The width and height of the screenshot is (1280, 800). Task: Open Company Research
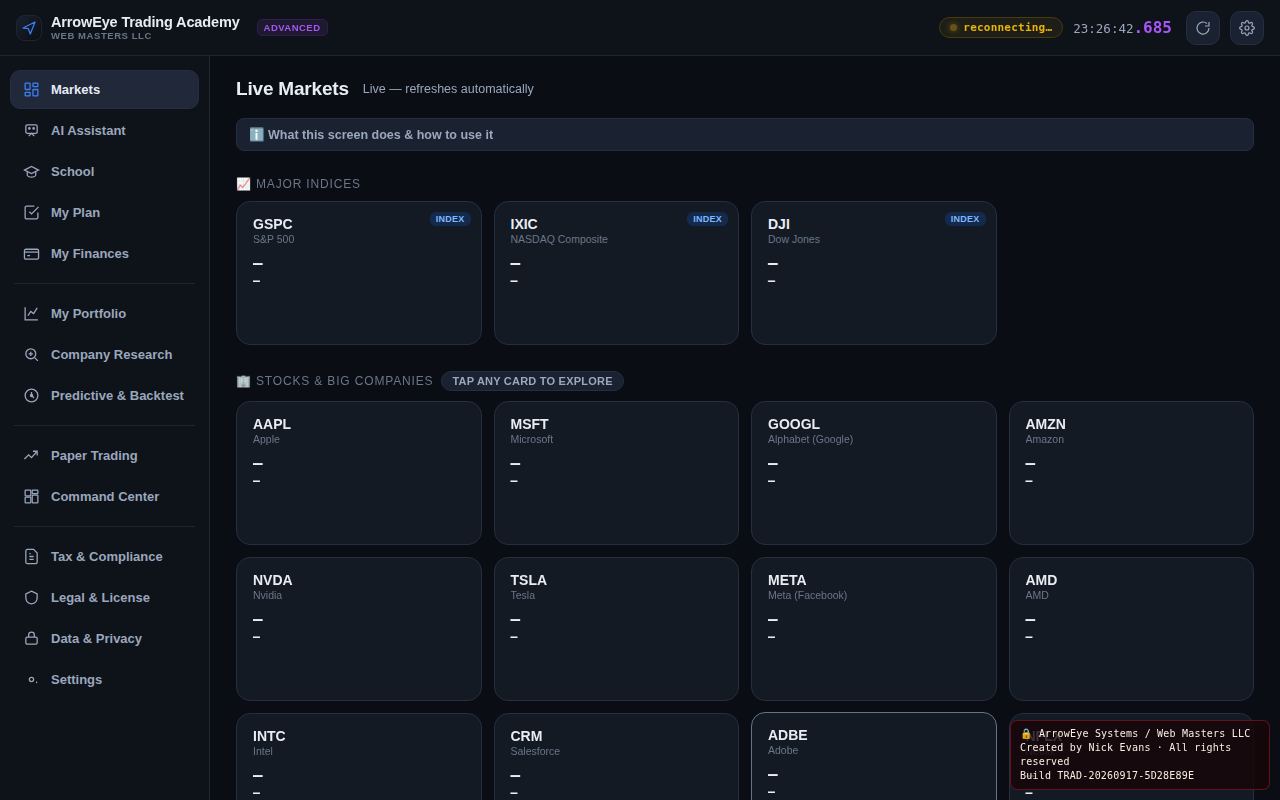104,355
